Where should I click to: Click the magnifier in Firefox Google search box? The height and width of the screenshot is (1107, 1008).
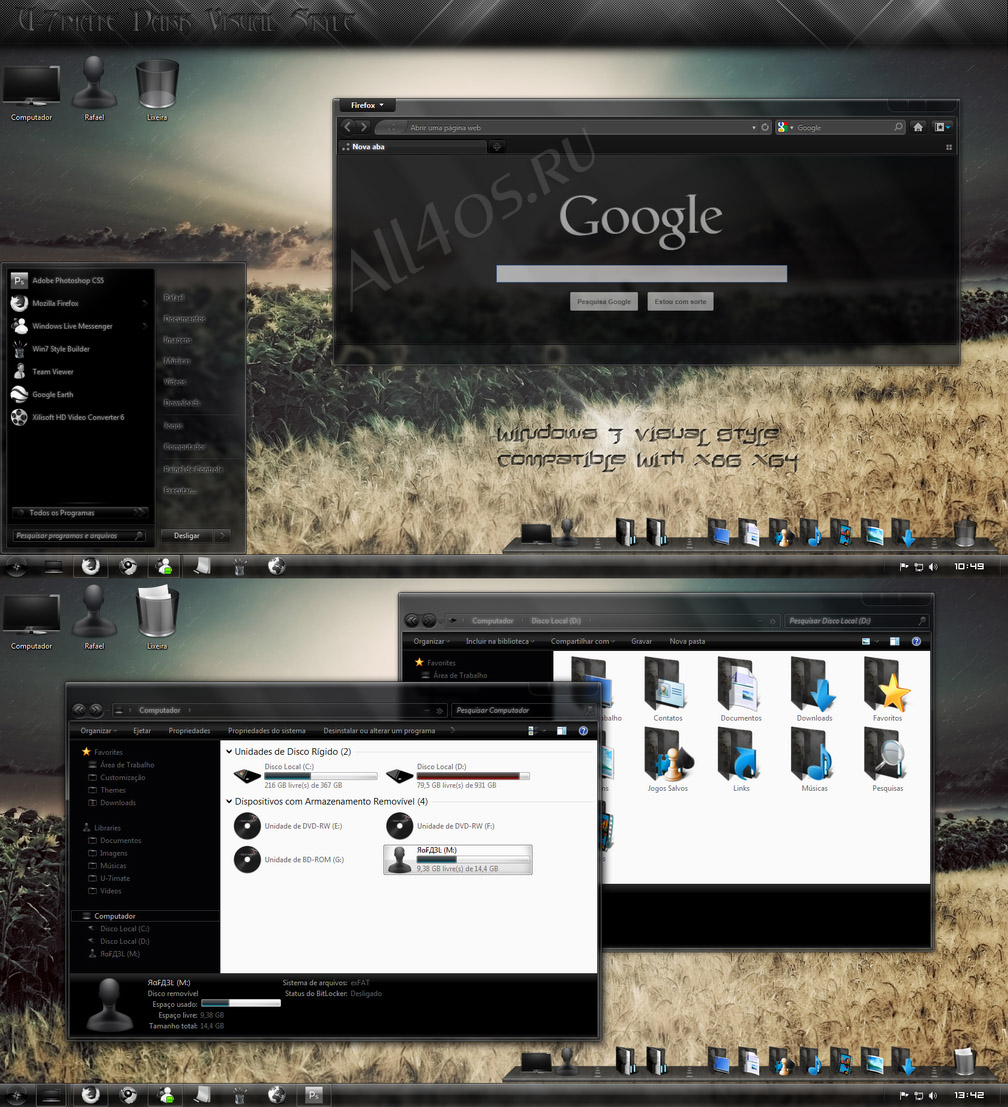point(898,127)
